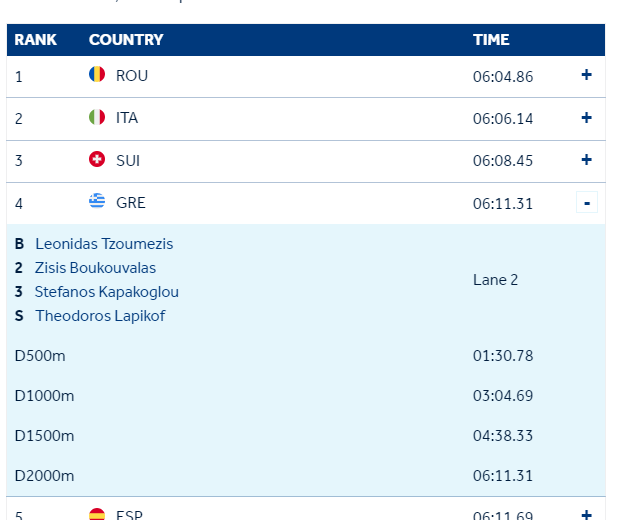
Task: Click the GRE finish time 06:11.31
Action: coord(503,203)
